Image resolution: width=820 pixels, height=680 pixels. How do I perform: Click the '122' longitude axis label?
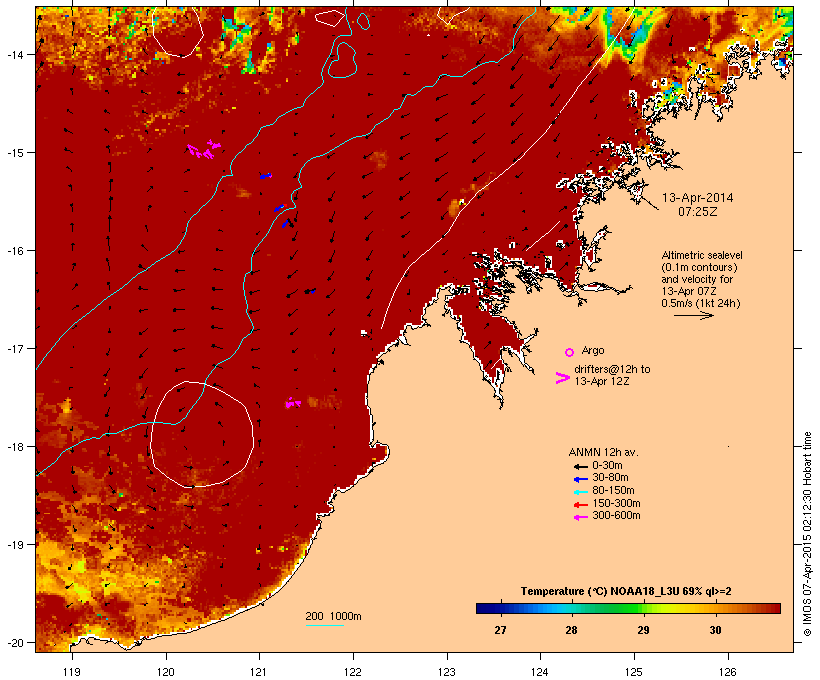(x=353, y=672)
